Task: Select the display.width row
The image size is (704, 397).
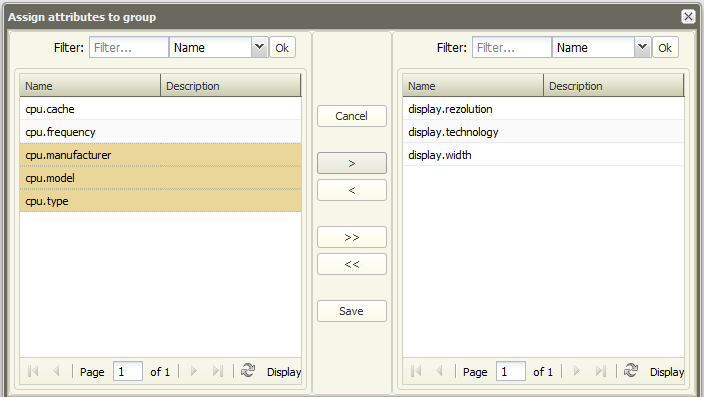Action: [x=543, y=155]
